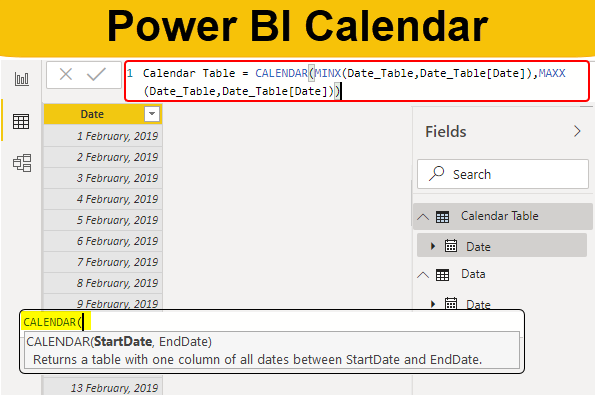This screenshot has height=395, width=595.
Task: Open the Data view grid icon
Action: point(21,121)
